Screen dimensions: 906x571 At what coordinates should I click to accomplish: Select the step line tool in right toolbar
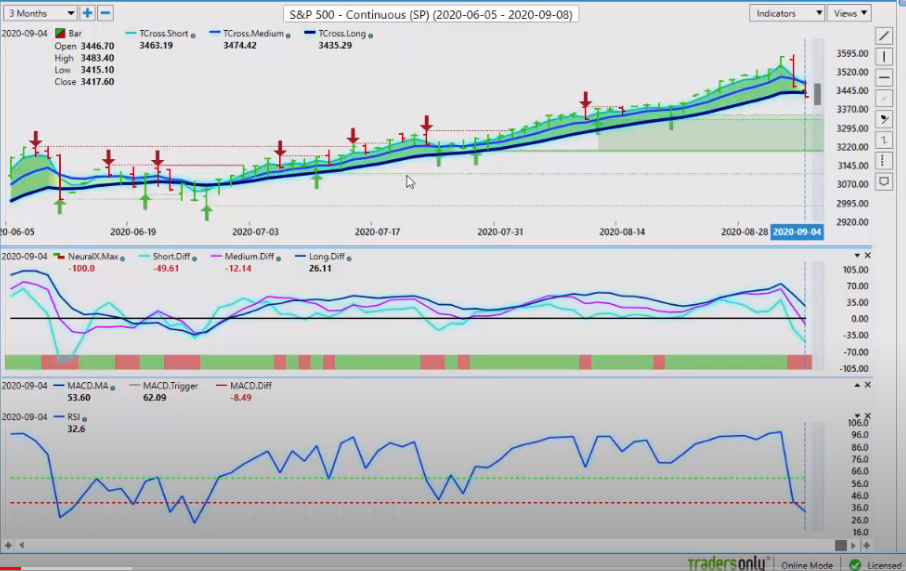pos(884,140)
